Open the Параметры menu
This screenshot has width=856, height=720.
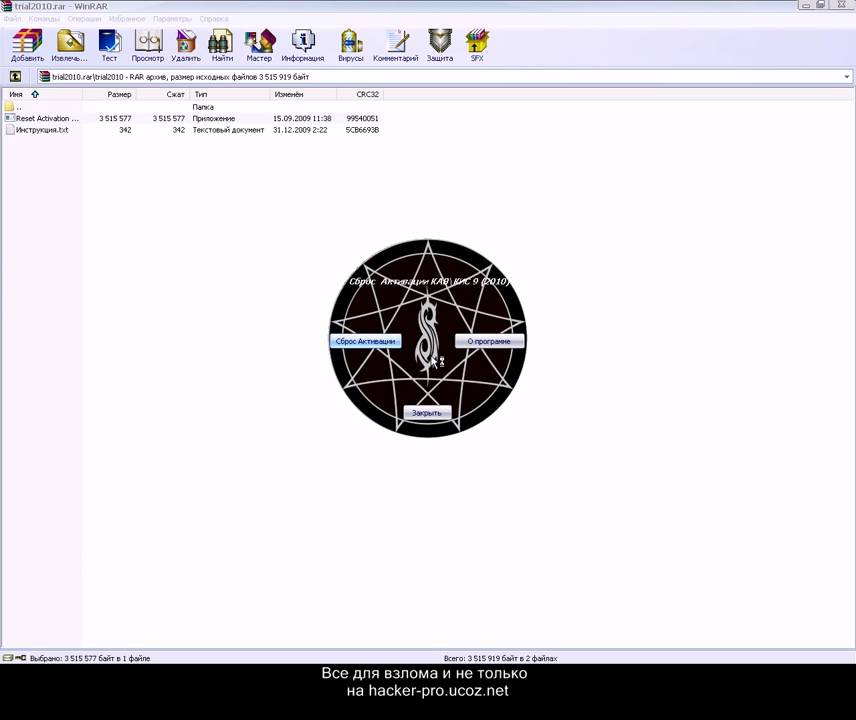[173, 19]
